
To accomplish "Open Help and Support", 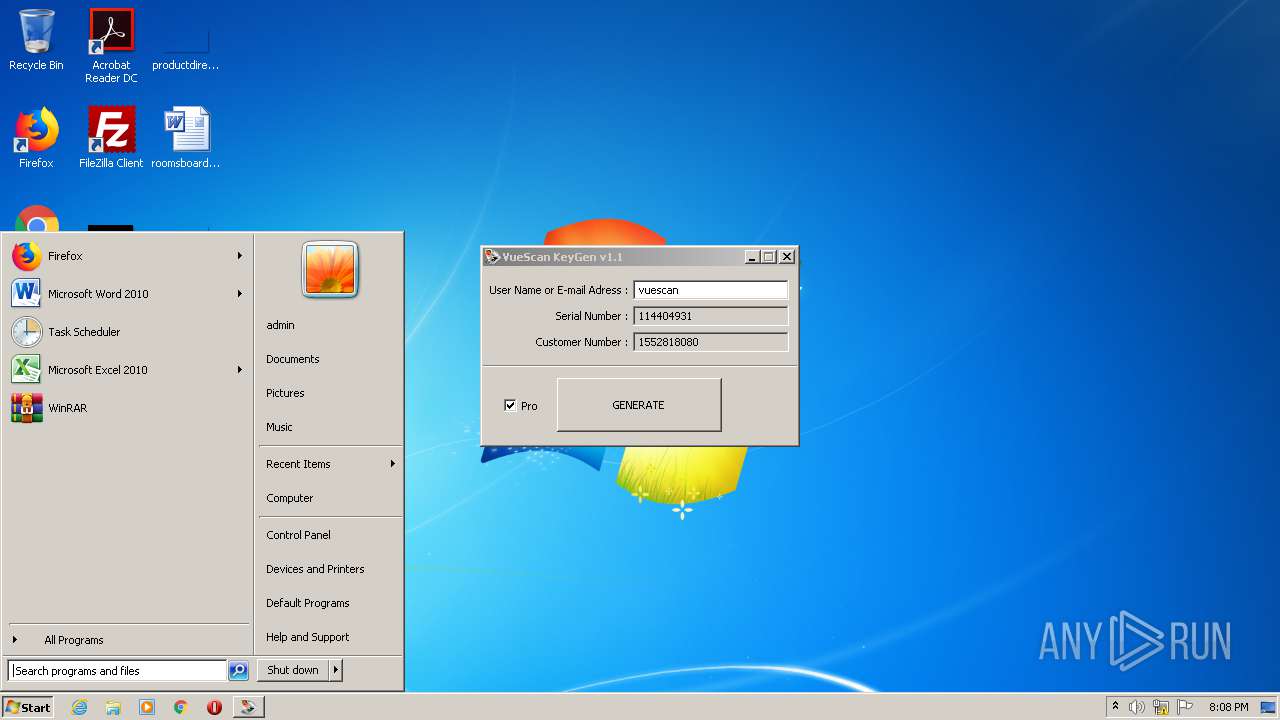I will pos(308,637).
